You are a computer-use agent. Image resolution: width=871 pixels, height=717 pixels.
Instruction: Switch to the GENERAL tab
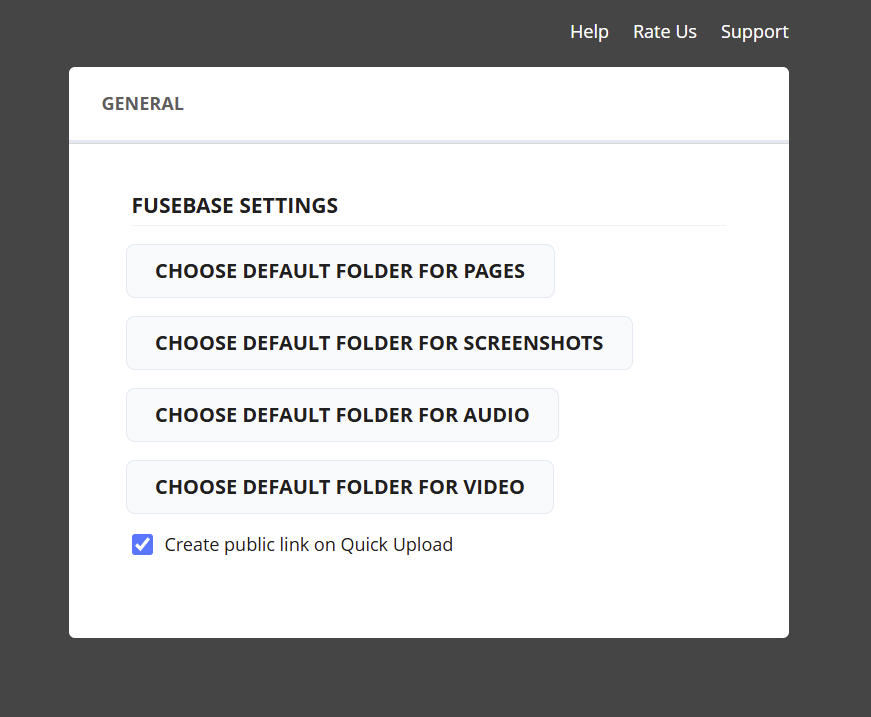point(143,104)
